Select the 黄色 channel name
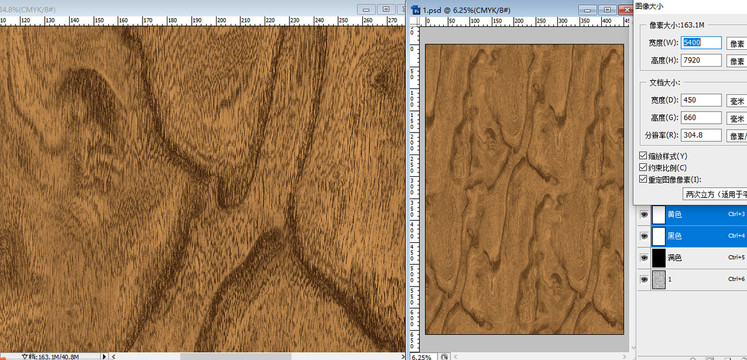This screenshot has width=747, height=360. pyautogui.click(x=675, y=215)
